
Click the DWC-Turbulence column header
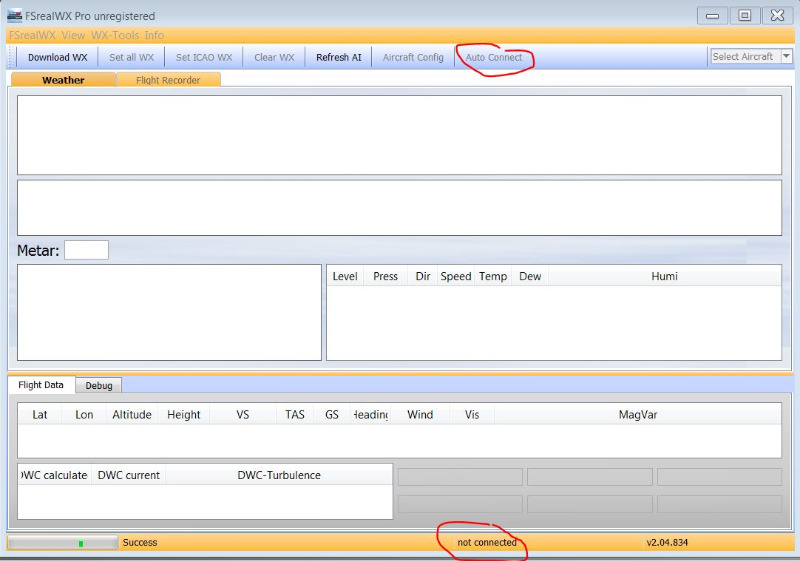[x=279, y=475]
